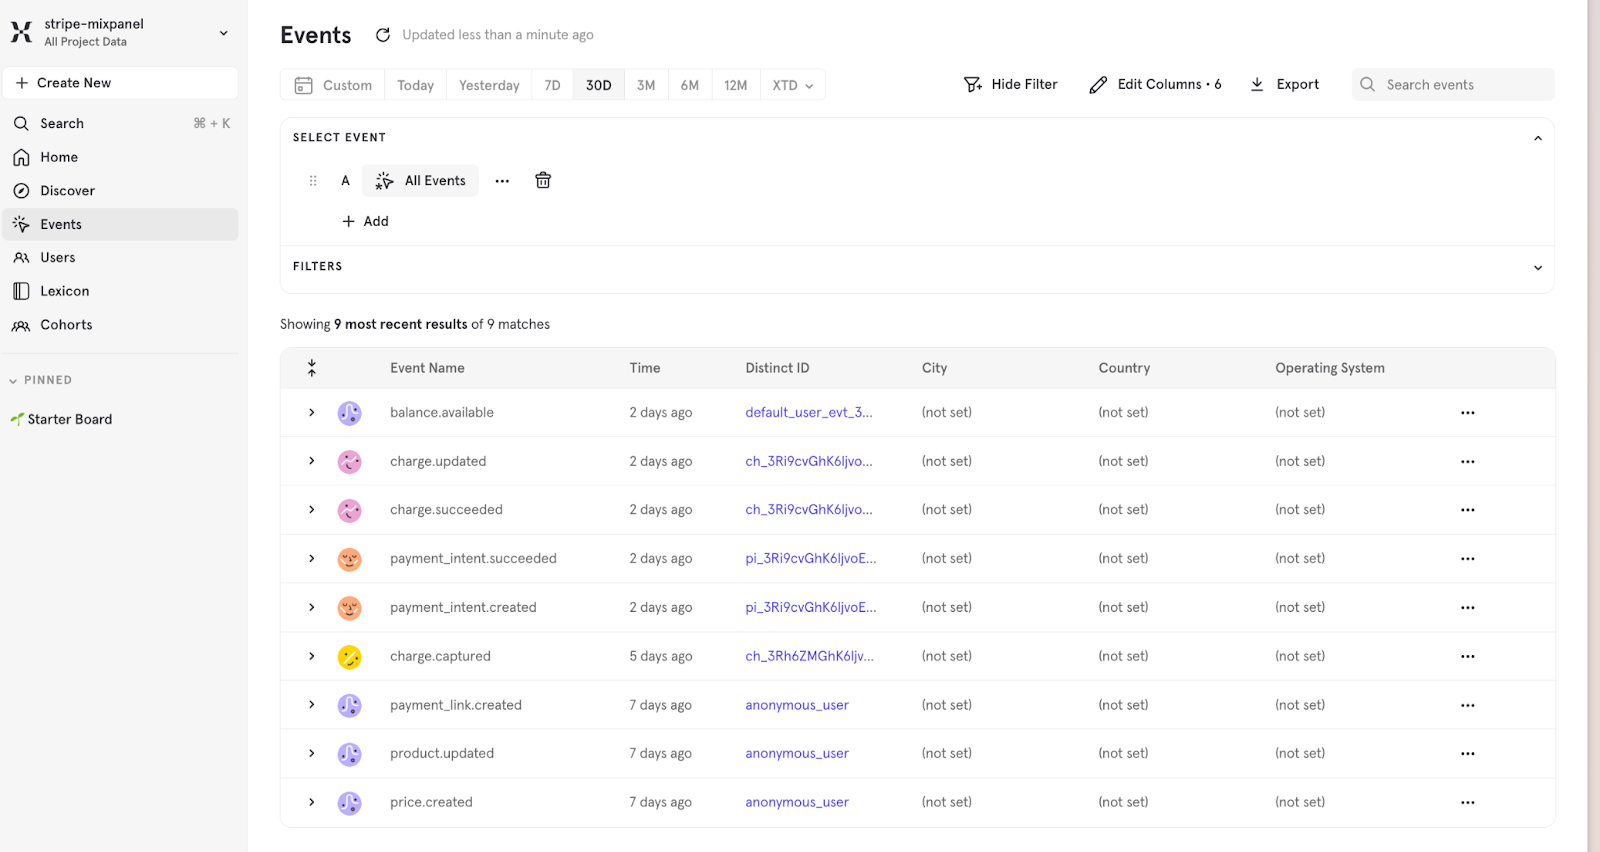
Task: Open row menu for price.created
Action: tap(1467, 803)
